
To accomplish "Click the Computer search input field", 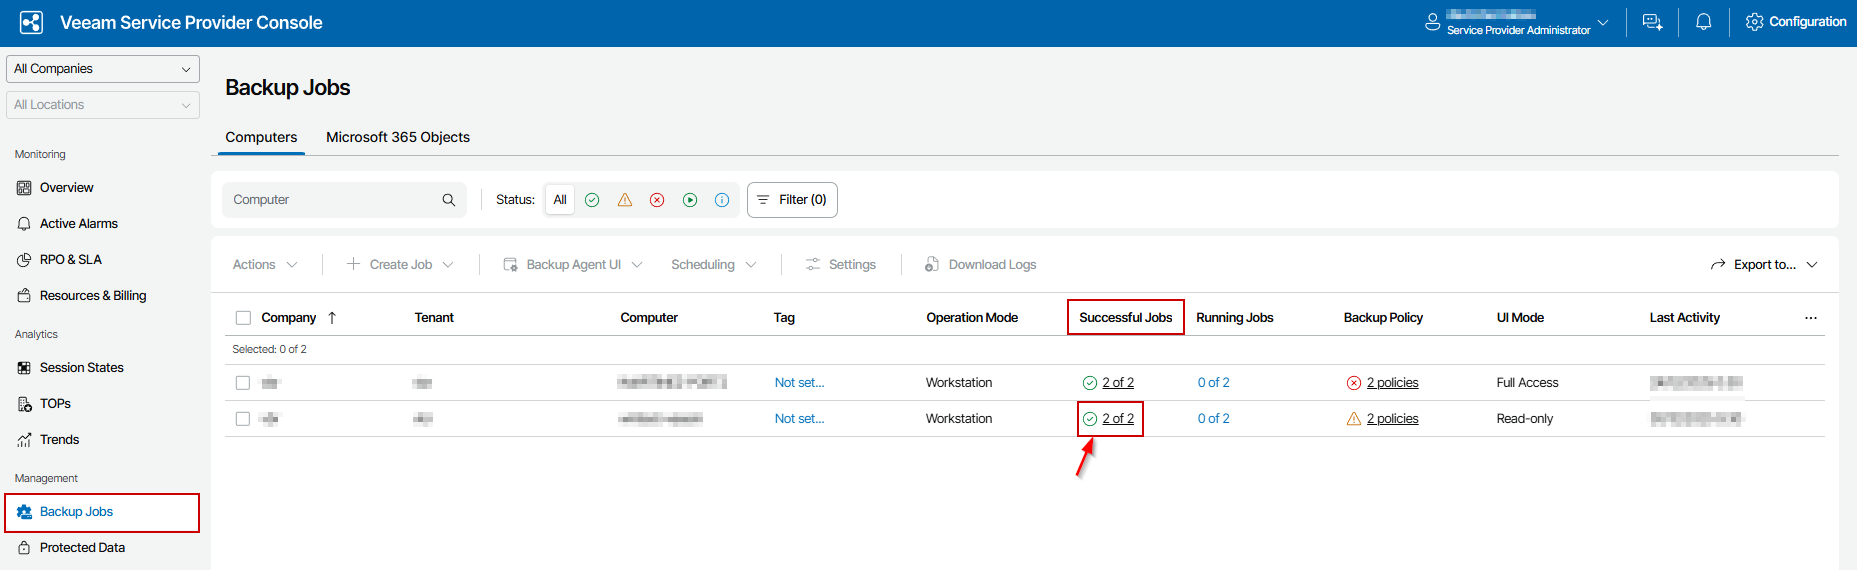I will [x=330, y=200].
